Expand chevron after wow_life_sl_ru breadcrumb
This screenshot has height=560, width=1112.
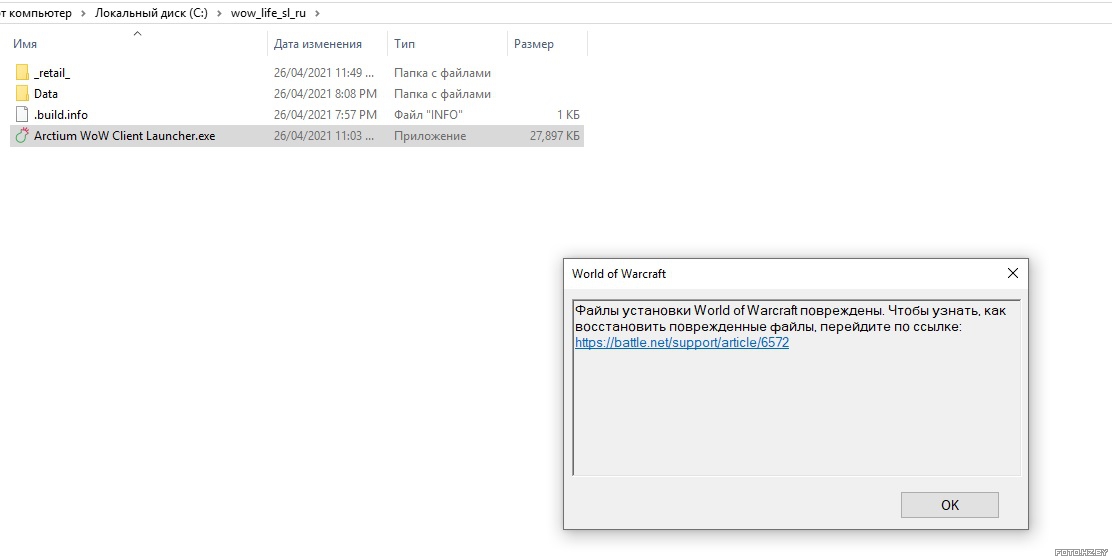(317, 13)
